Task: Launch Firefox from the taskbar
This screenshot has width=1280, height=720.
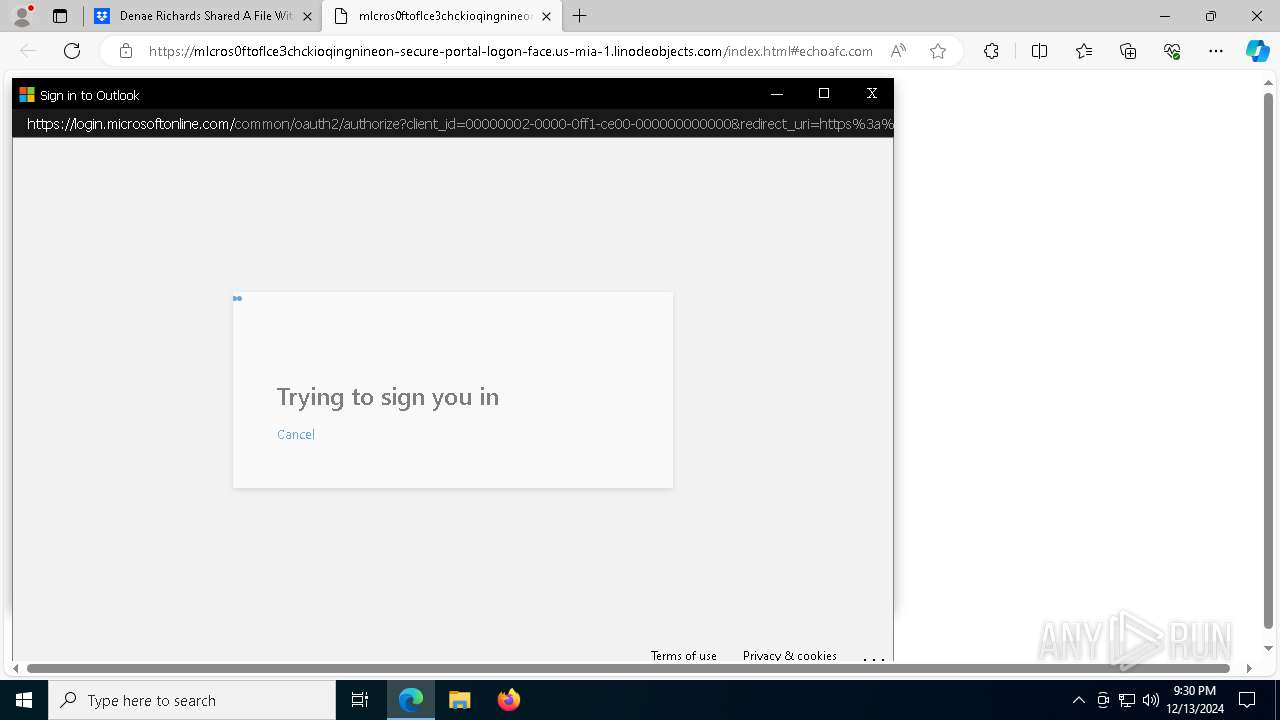Action: 508,700
